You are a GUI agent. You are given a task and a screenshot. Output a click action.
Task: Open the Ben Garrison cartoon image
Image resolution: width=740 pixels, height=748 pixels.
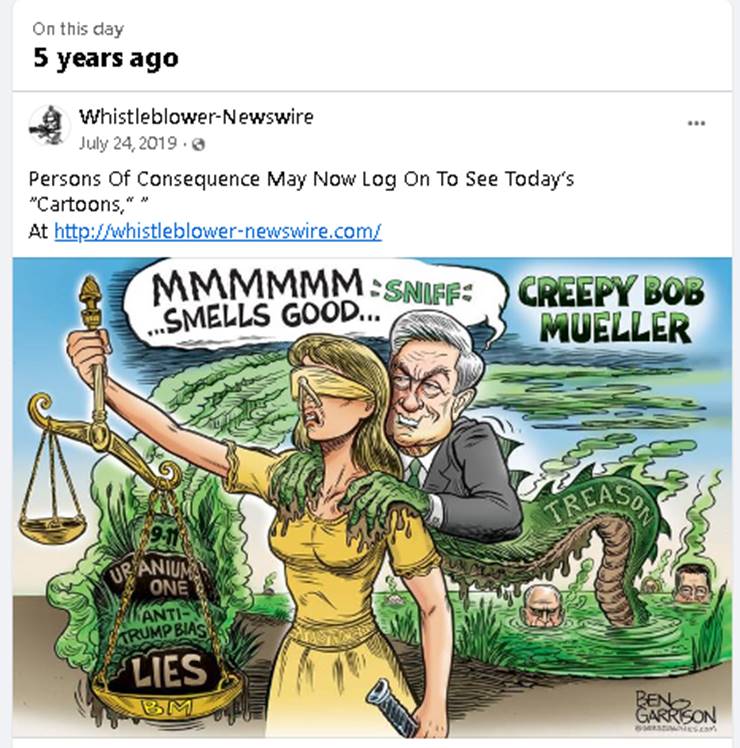372,497
